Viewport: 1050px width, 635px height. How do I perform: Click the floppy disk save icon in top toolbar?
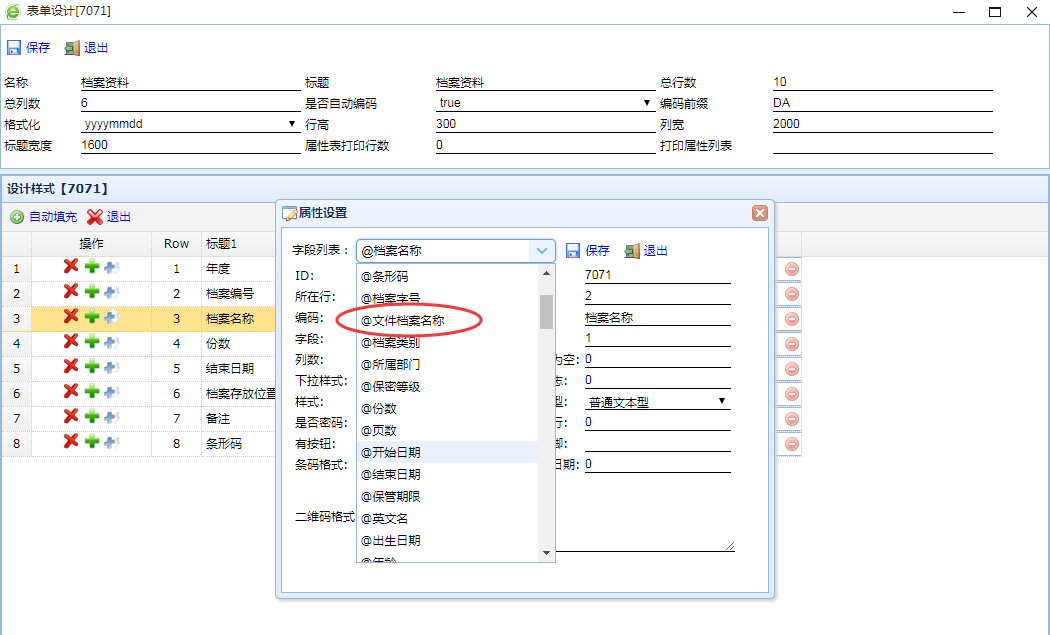coord(14,48)
